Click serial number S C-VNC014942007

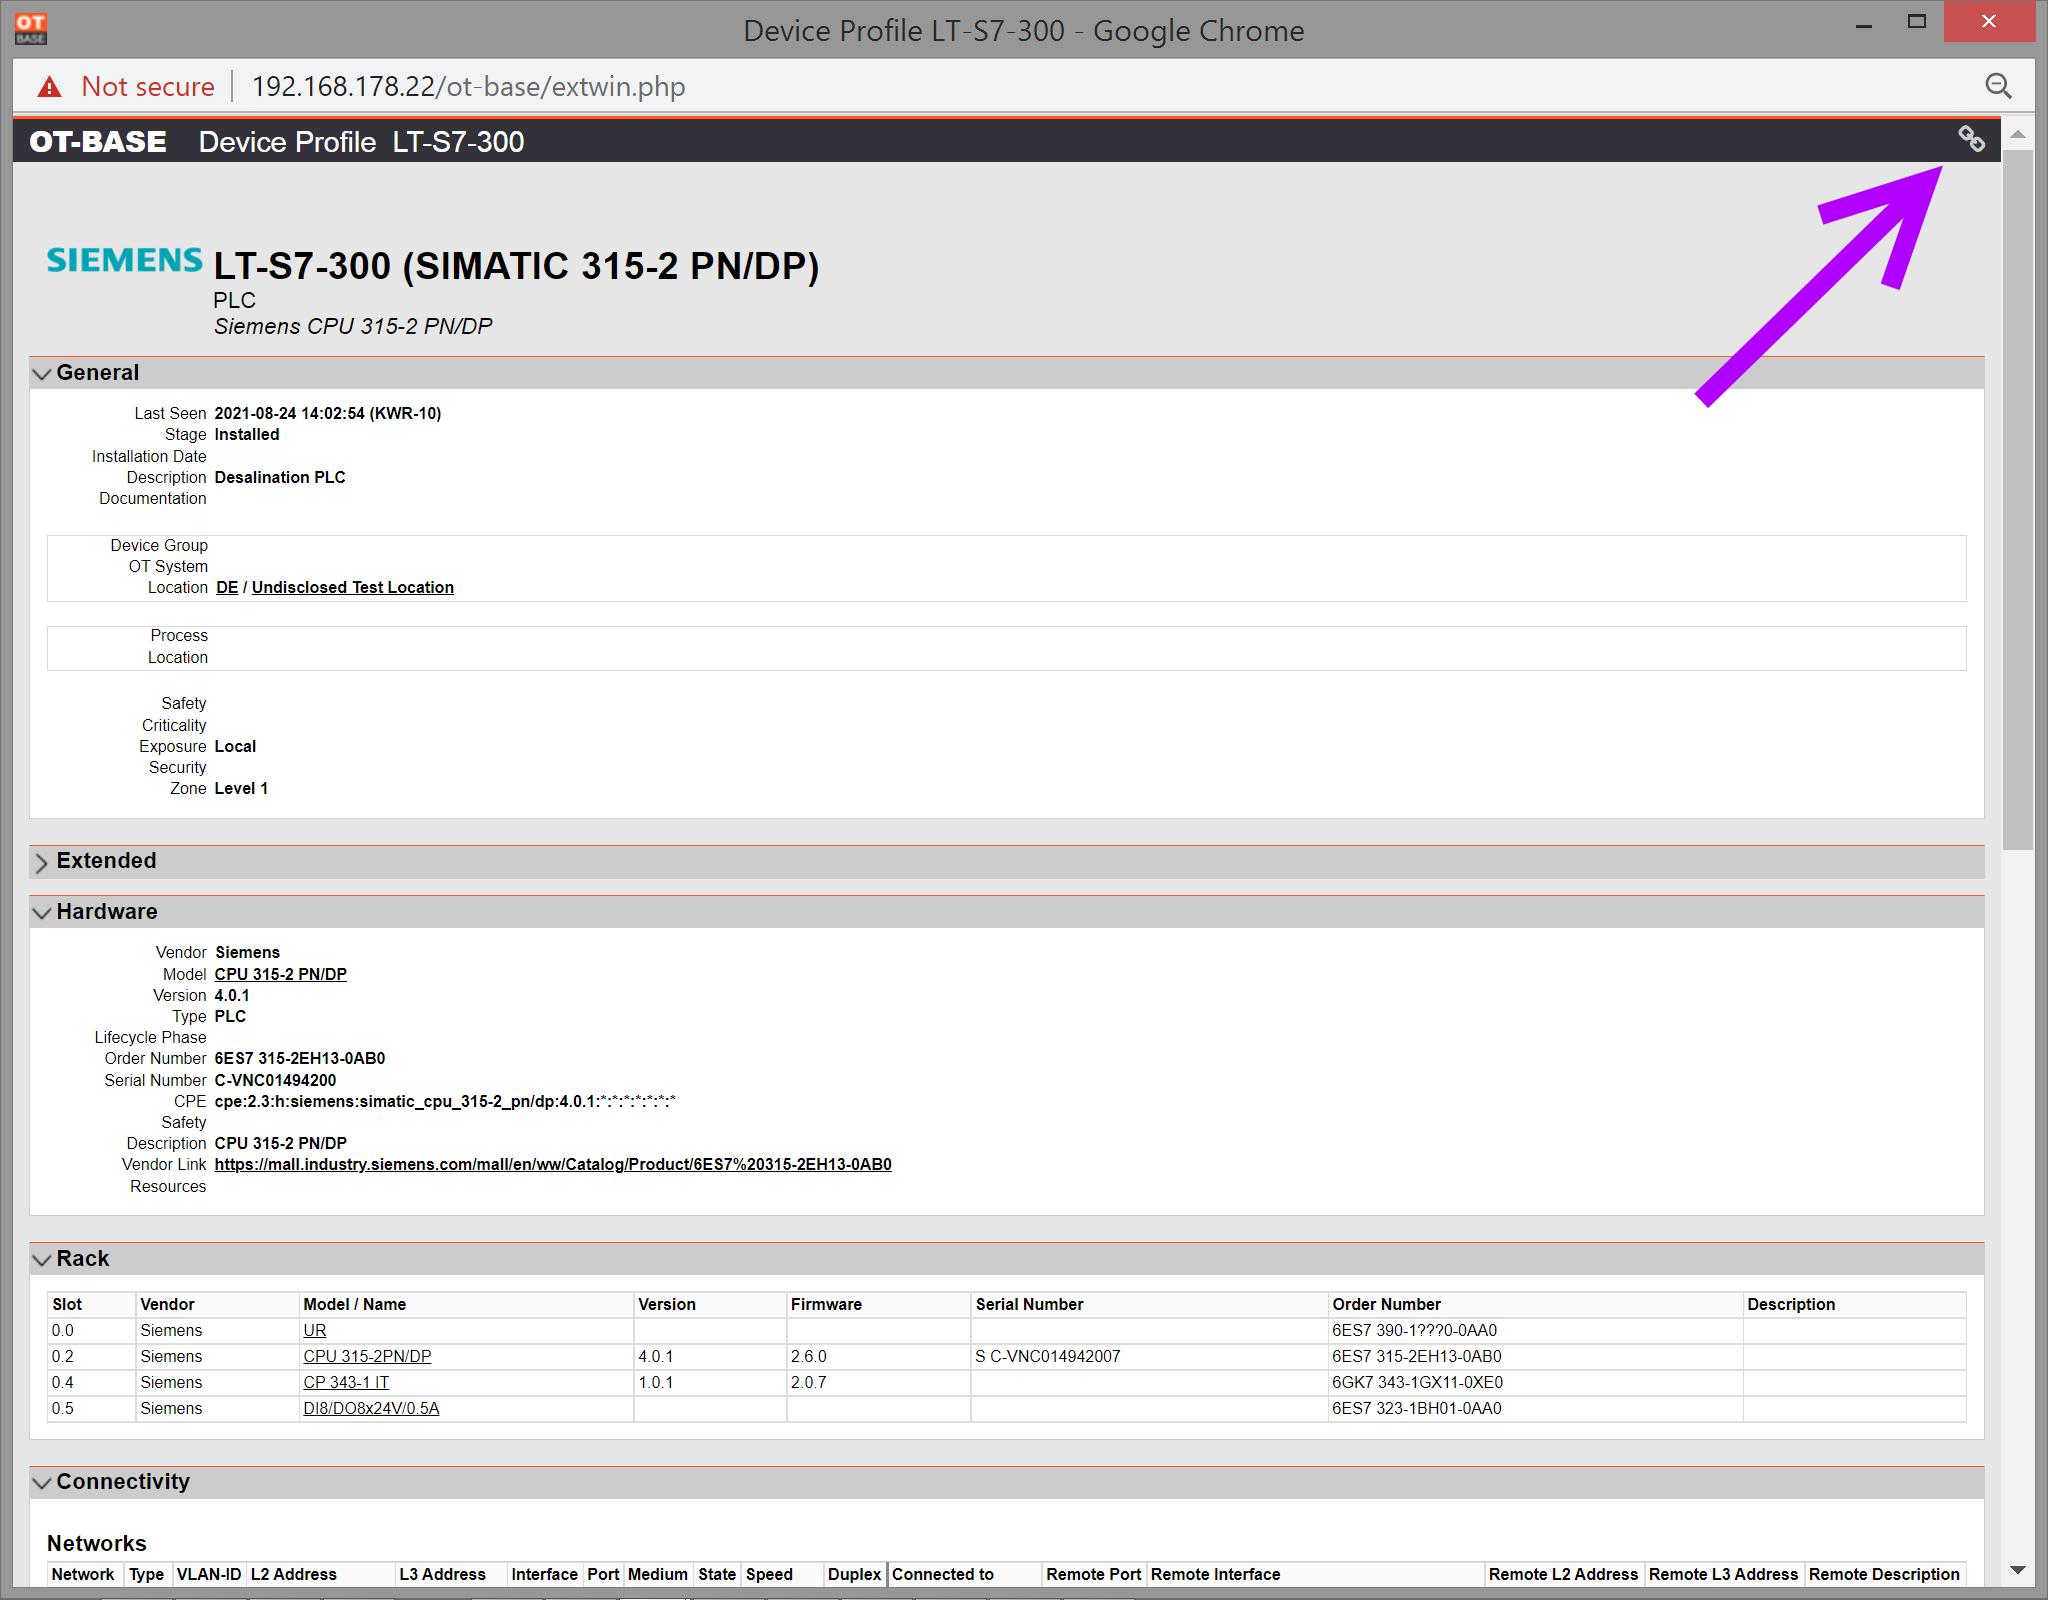coord(1048,1356)
